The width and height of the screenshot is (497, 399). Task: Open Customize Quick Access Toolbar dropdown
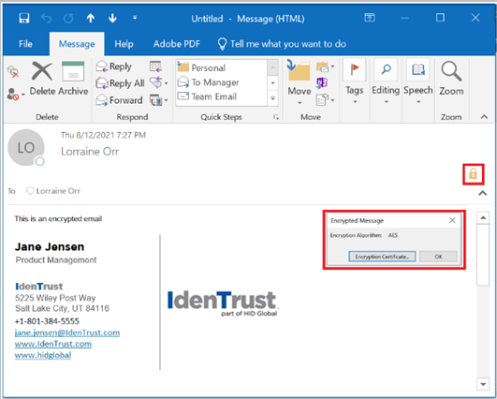point(135,17)
